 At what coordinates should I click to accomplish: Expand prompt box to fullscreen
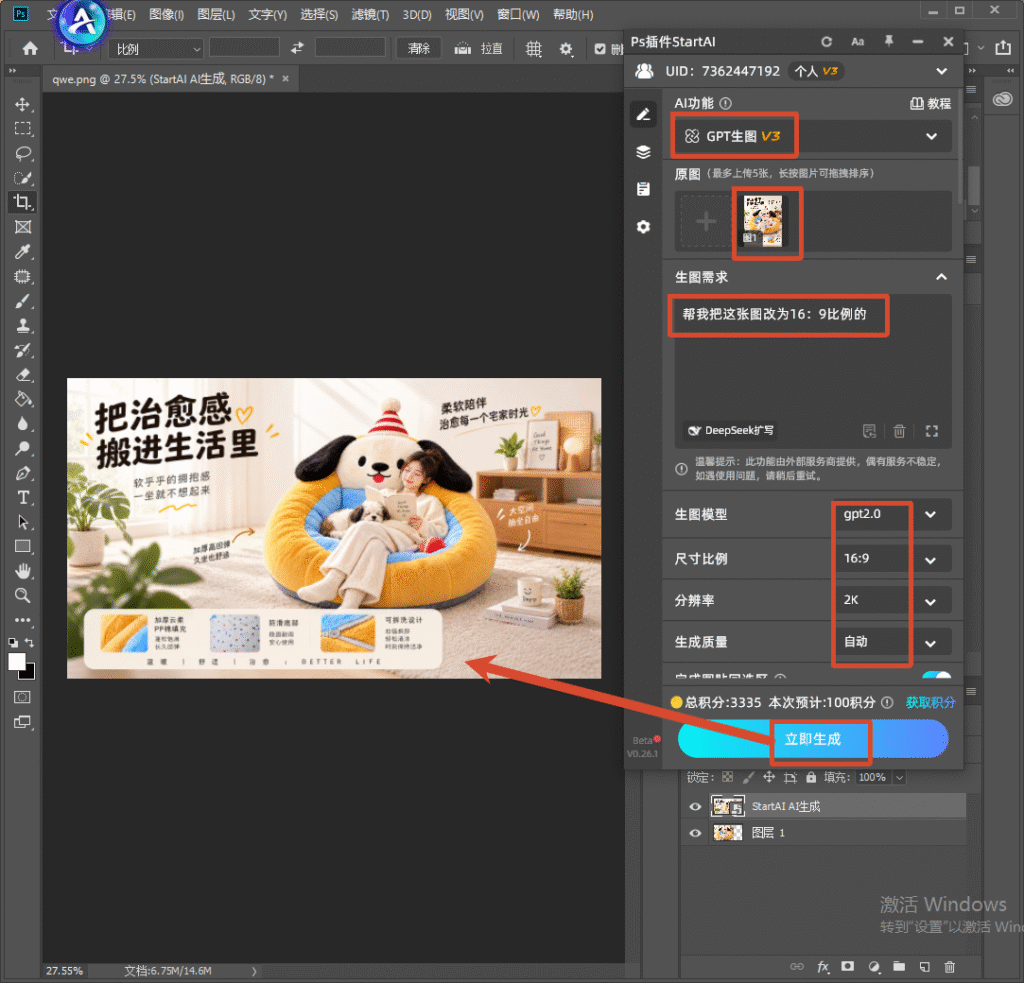tap(932, 430)
